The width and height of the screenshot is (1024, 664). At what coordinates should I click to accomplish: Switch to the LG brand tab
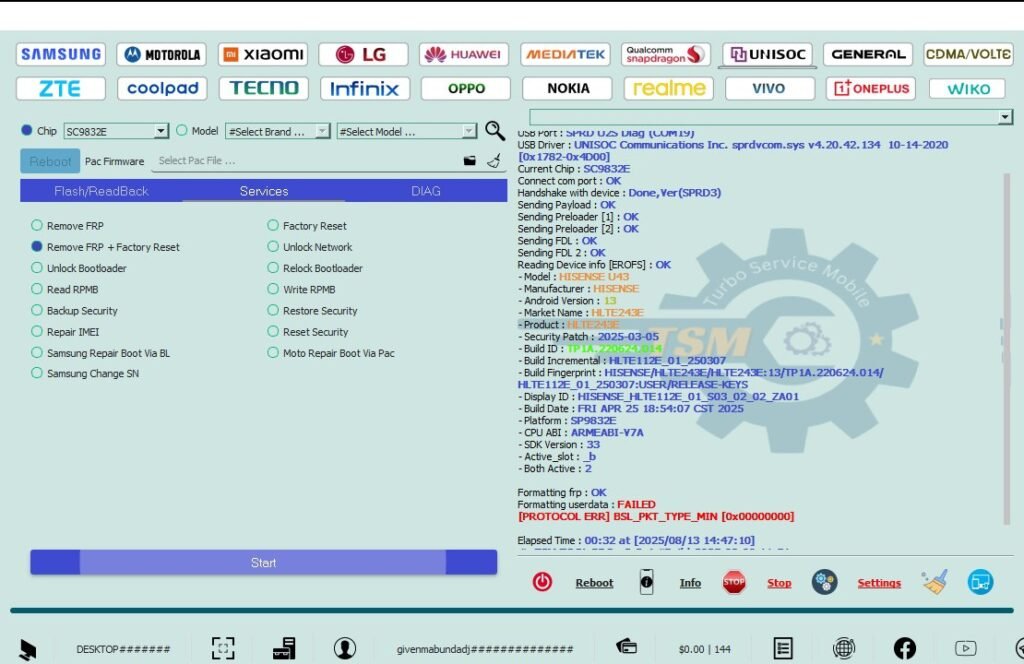point(363,54)
